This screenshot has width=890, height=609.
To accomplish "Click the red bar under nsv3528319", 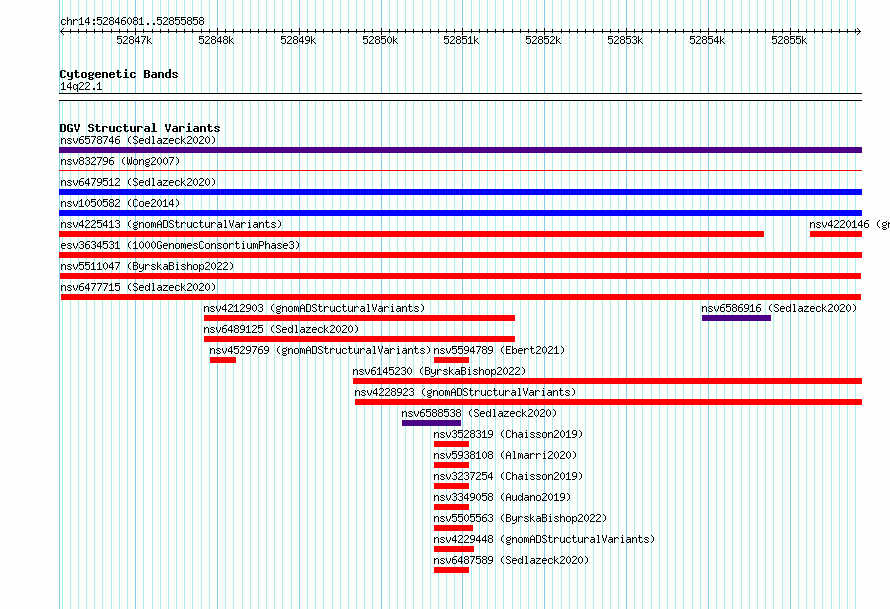I will click(451, 444).
